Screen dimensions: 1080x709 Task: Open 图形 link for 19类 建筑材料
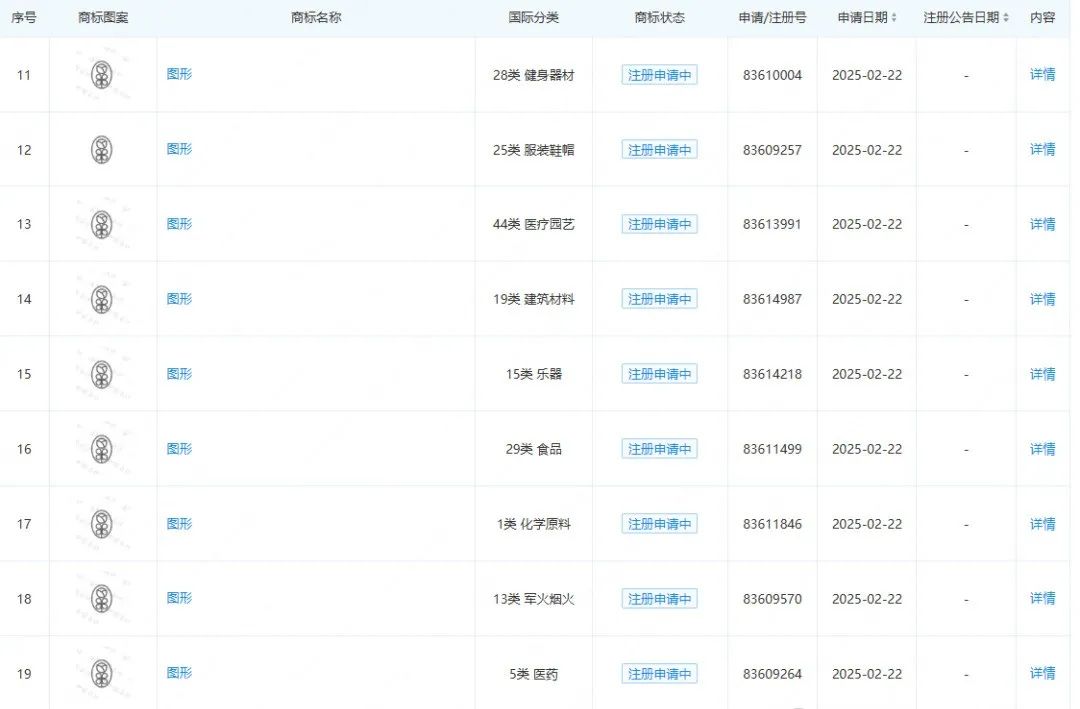[x=179, y=298]
